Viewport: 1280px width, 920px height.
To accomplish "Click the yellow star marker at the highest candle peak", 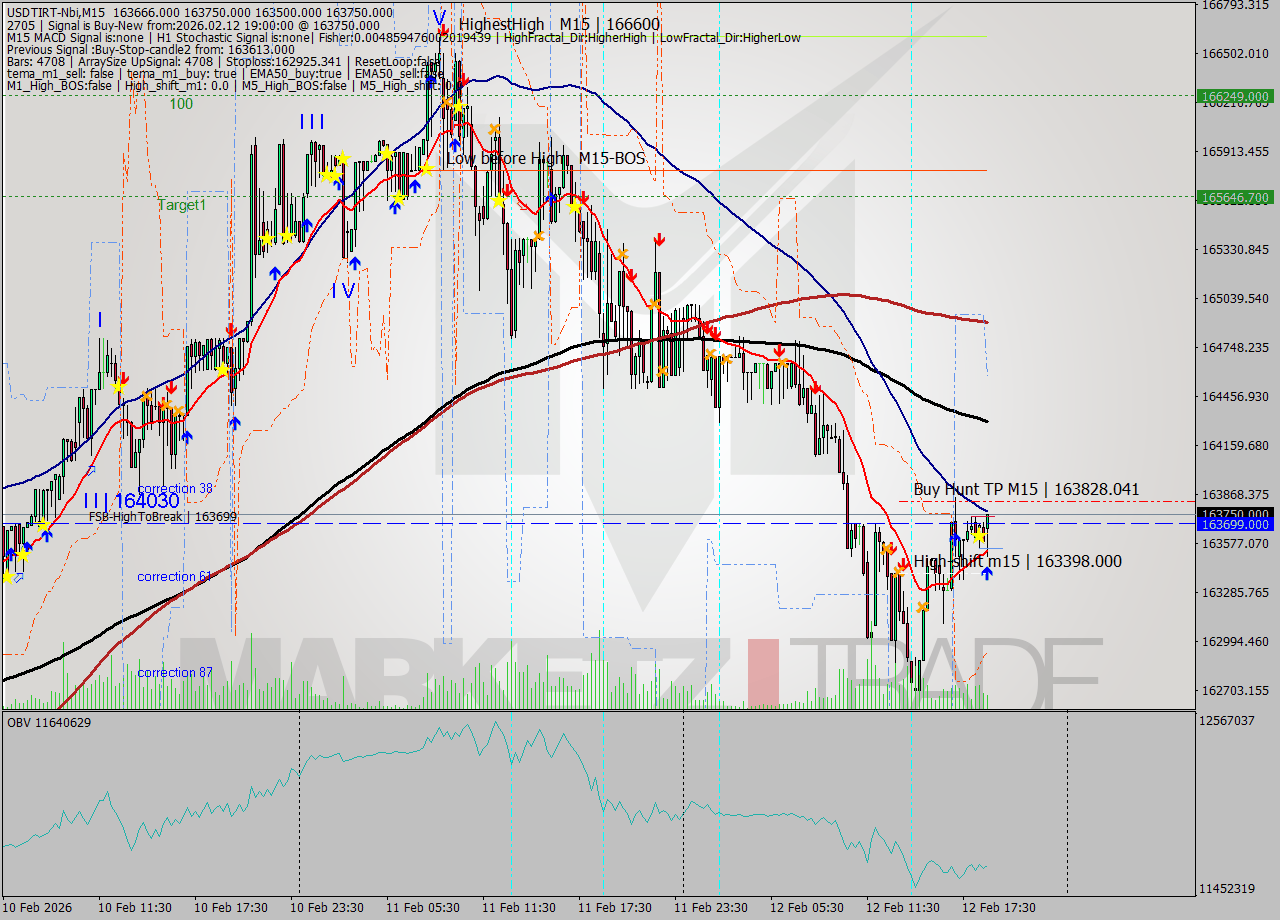I will [x=459, y=106].
